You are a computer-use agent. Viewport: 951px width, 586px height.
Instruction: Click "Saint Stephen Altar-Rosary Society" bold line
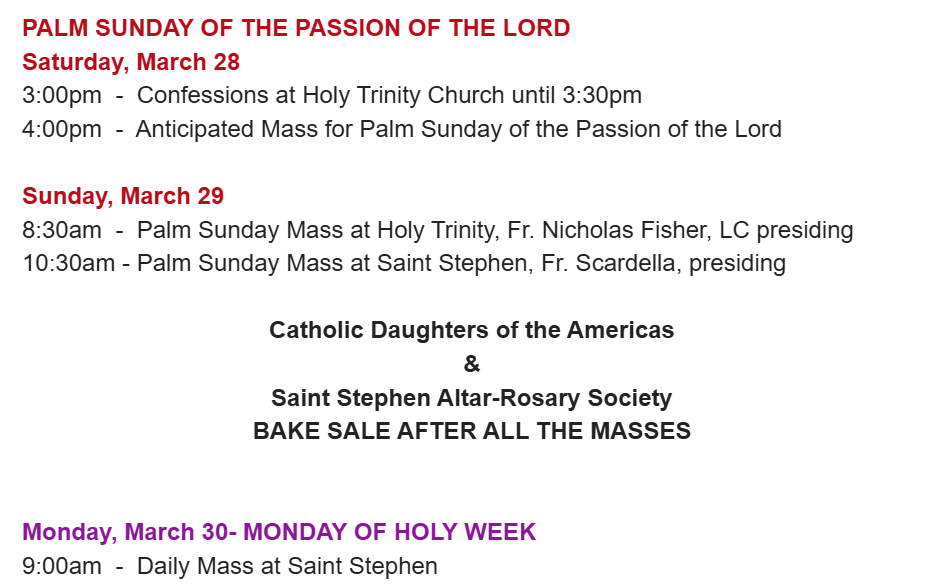click(471, 398)
